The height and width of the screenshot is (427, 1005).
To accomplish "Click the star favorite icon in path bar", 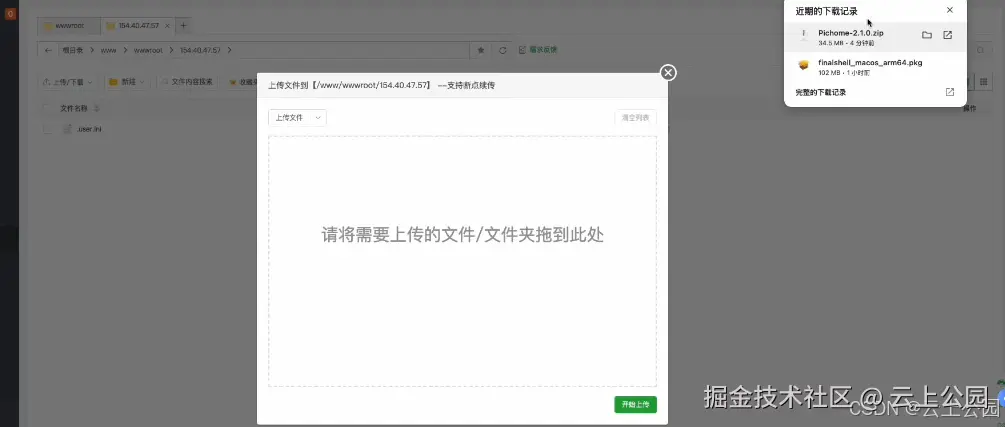I will pos(481,50).
